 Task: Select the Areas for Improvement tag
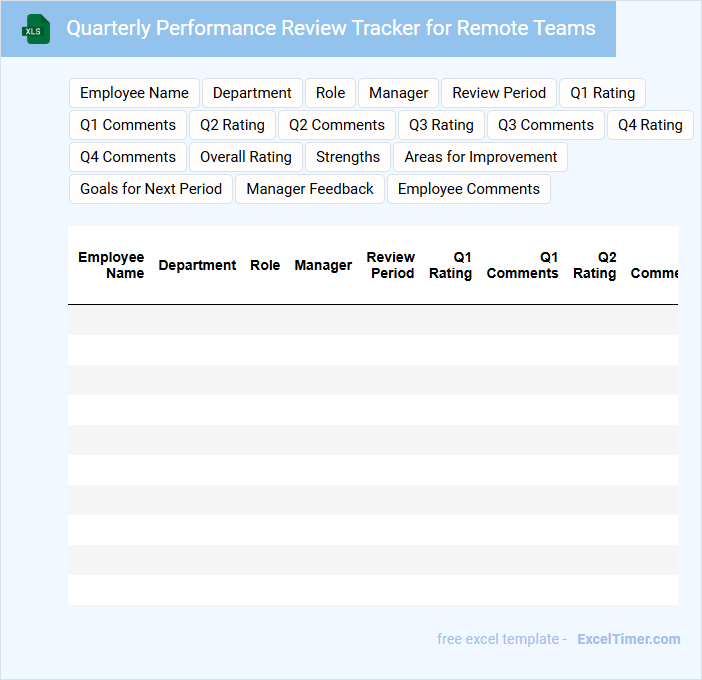480,157
